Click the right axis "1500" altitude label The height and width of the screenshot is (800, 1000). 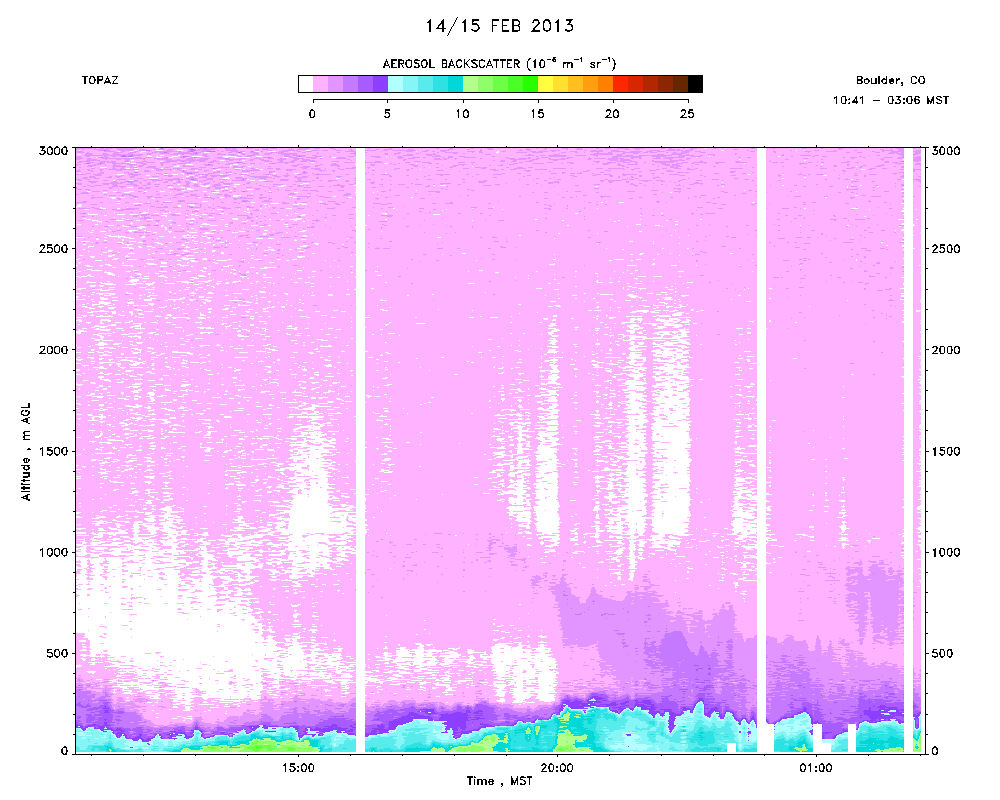[946, 451]
